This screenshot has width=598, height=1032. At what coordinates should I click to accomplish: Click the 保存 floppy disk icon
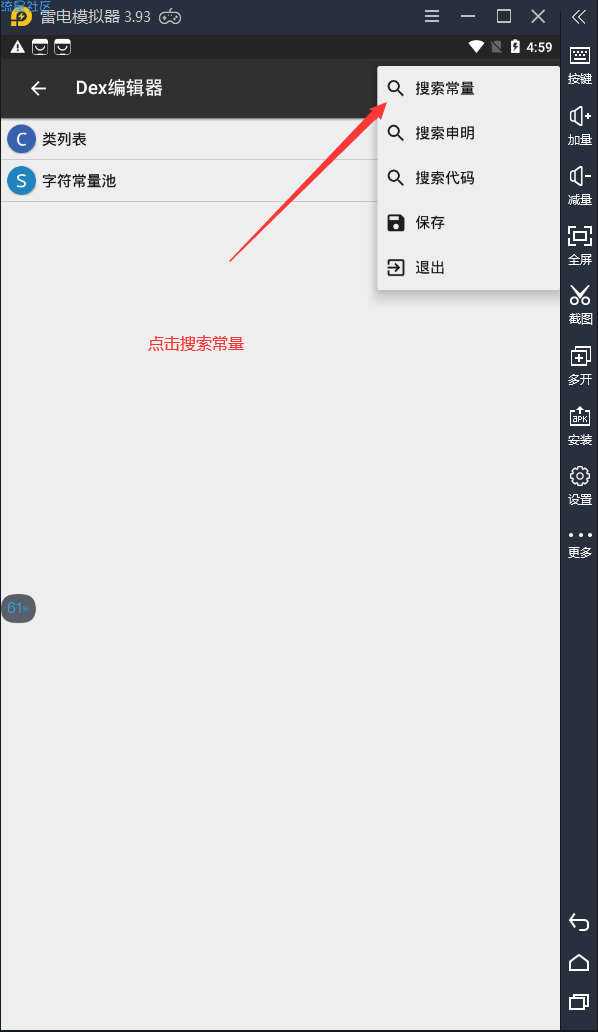(x=395, y=222)
